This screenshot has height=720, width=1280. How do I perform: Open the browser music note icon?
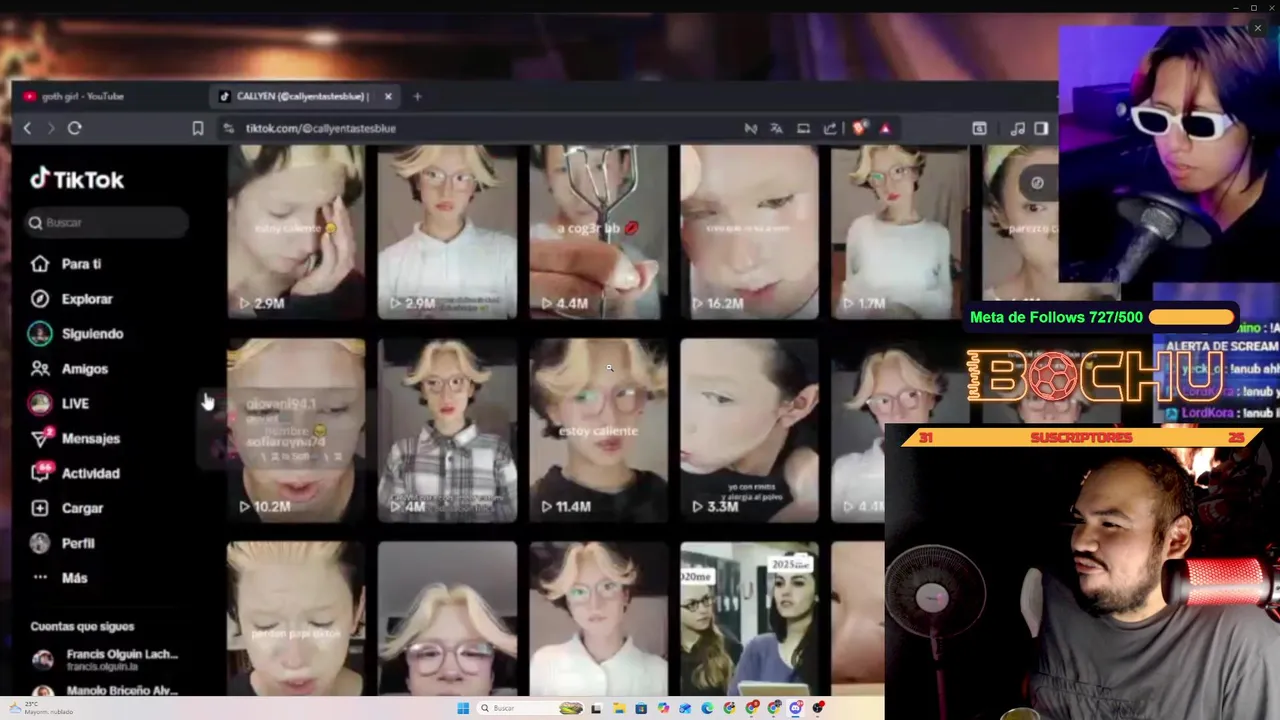tap(1018, 128)
